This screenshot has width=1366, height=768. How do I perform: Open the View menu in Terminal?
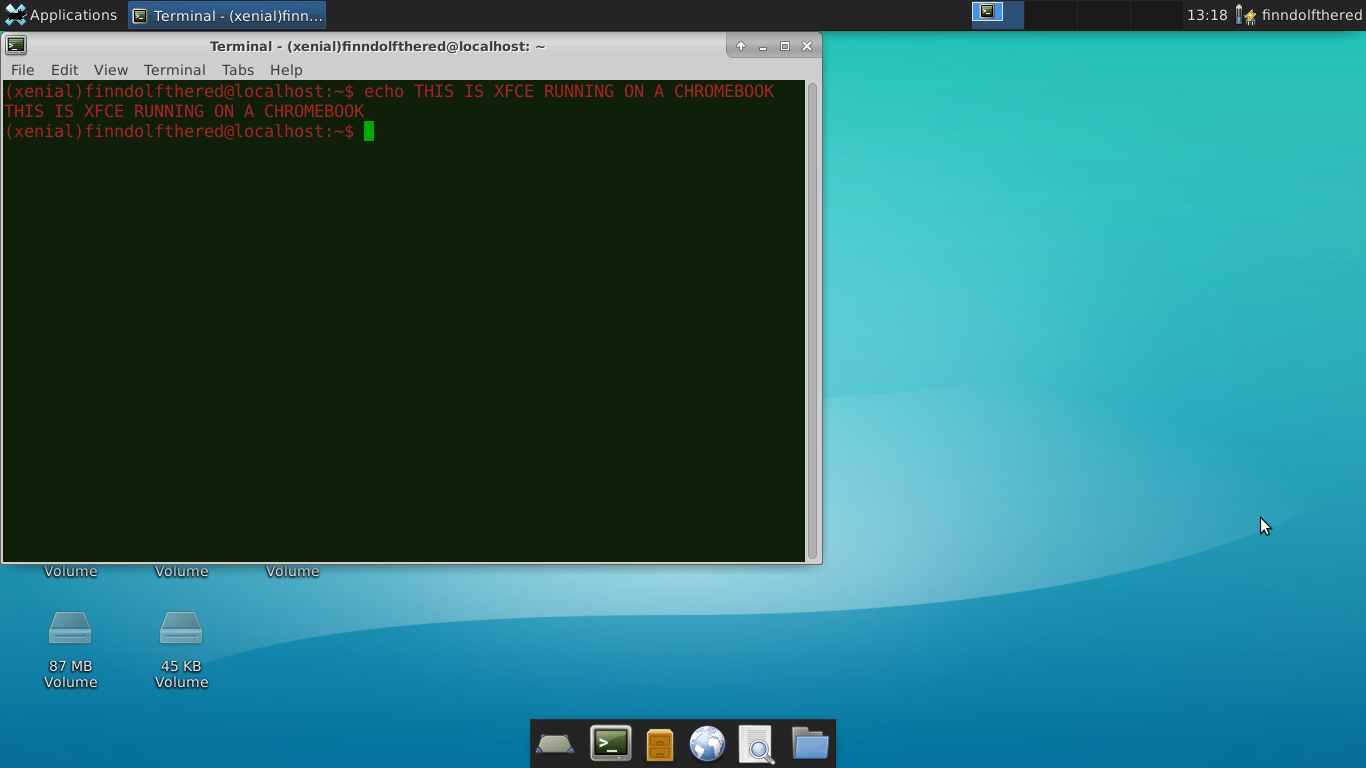pos(110,69)
